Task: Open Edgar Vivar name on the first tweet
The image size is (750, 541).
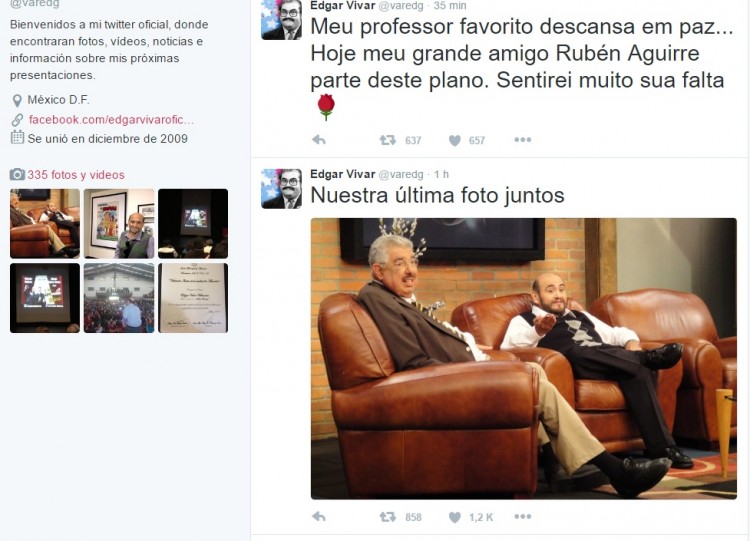Action: pos(342,5)
